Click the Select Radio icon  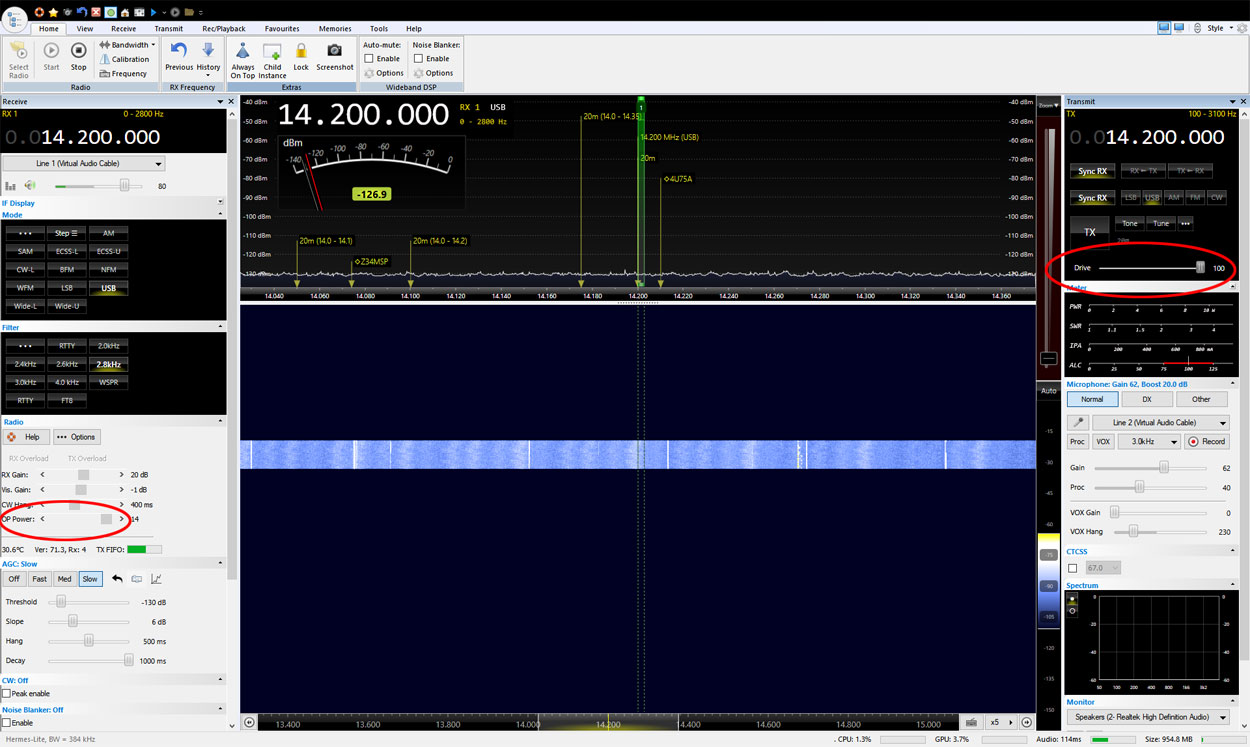[x=19, y=51]
